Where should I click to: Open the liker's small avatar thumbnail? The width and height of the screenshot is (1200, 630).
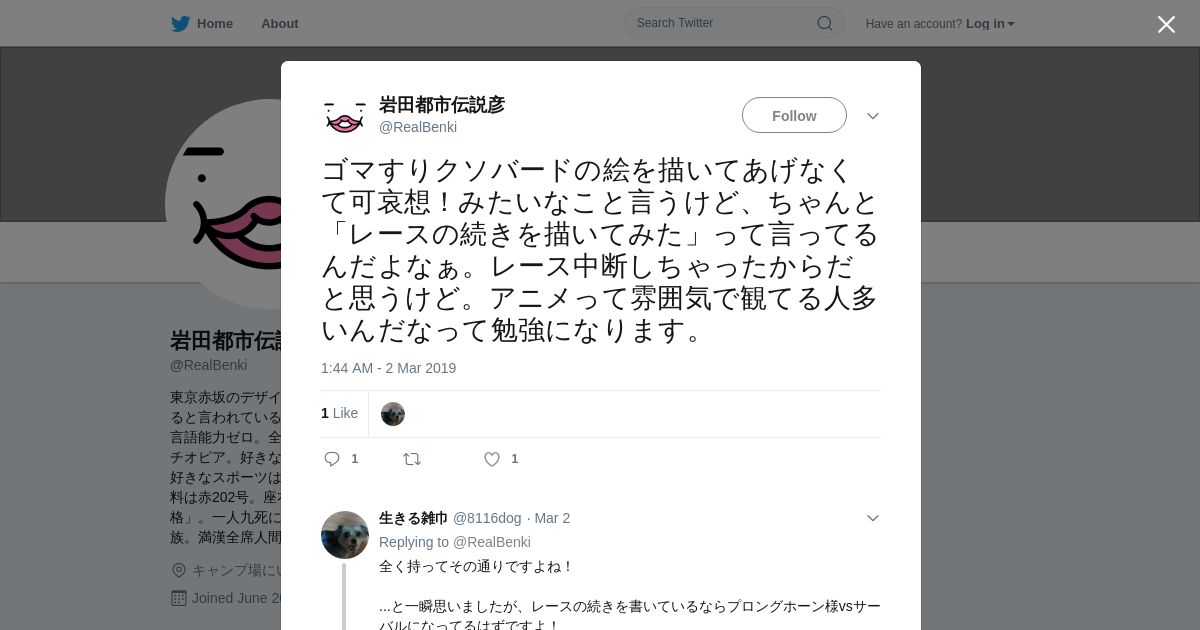393,414
